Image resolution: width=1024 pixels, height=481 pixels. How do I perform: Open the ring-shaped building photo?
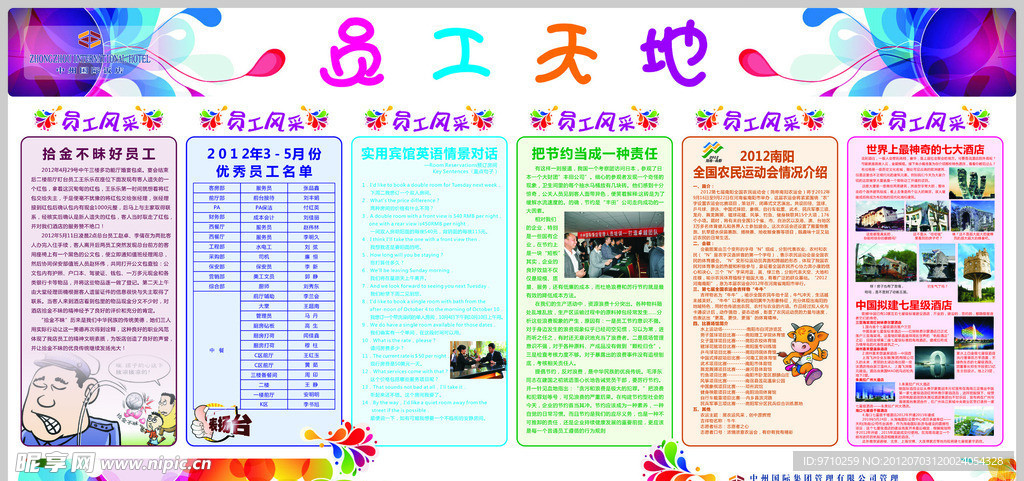point(934,363)
